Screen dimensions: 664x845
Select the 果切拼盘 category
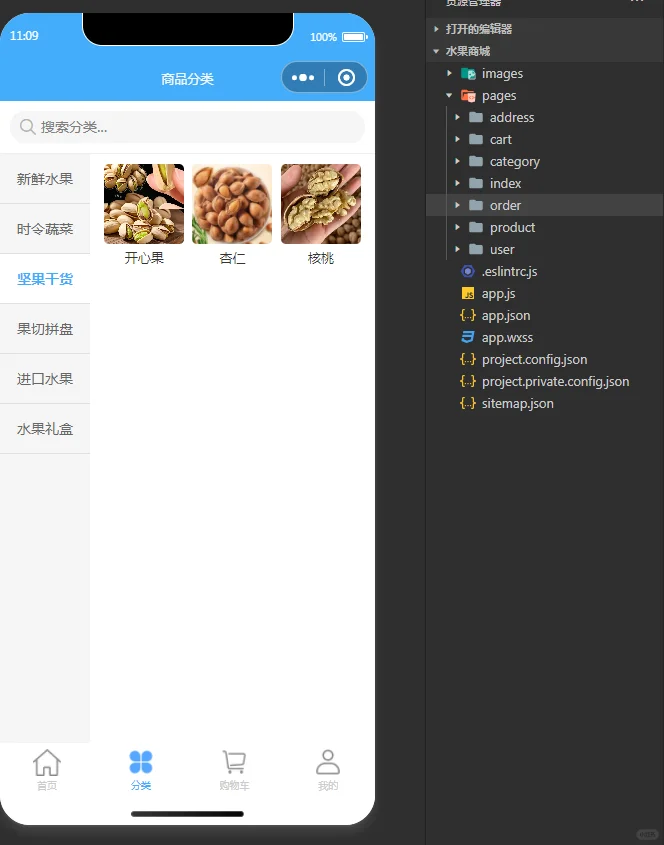[x=45, y=329]
